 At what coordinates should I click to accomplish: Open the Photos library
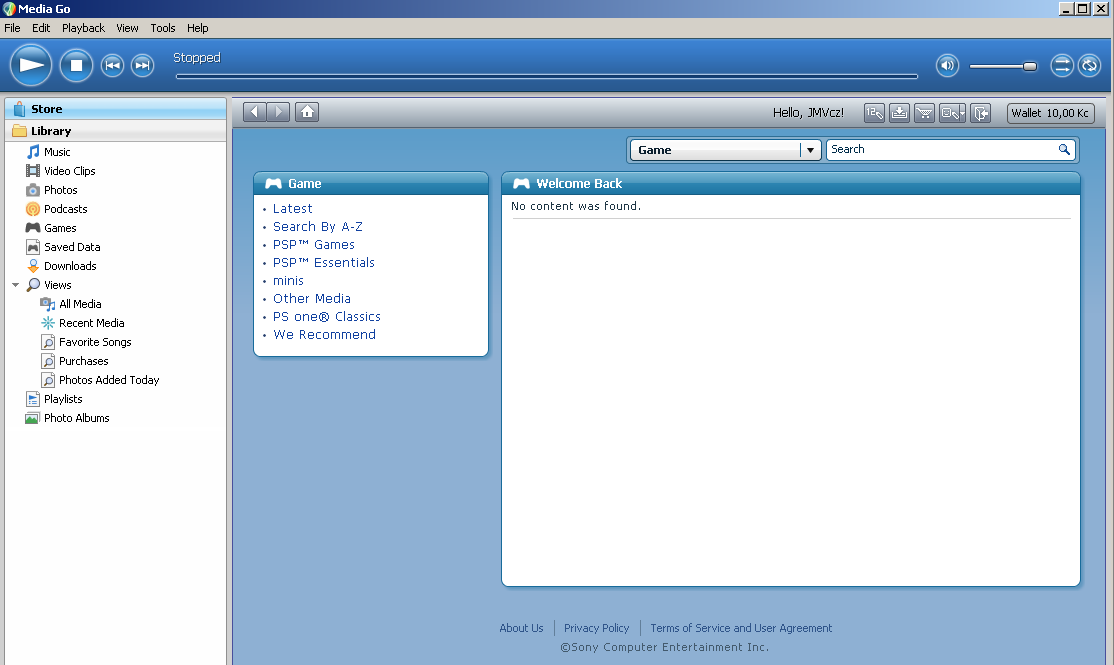coord(60,190)
